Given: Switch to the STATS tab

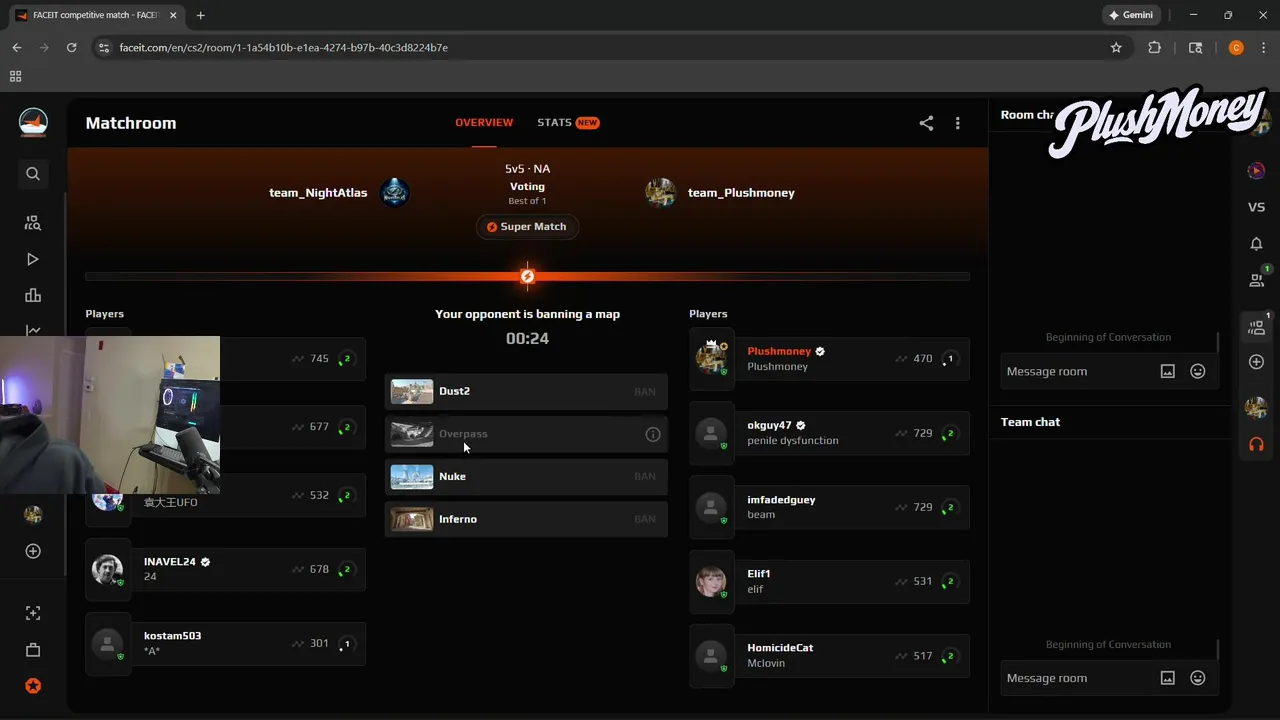Looking at the screenshot, I should [568, 123].
